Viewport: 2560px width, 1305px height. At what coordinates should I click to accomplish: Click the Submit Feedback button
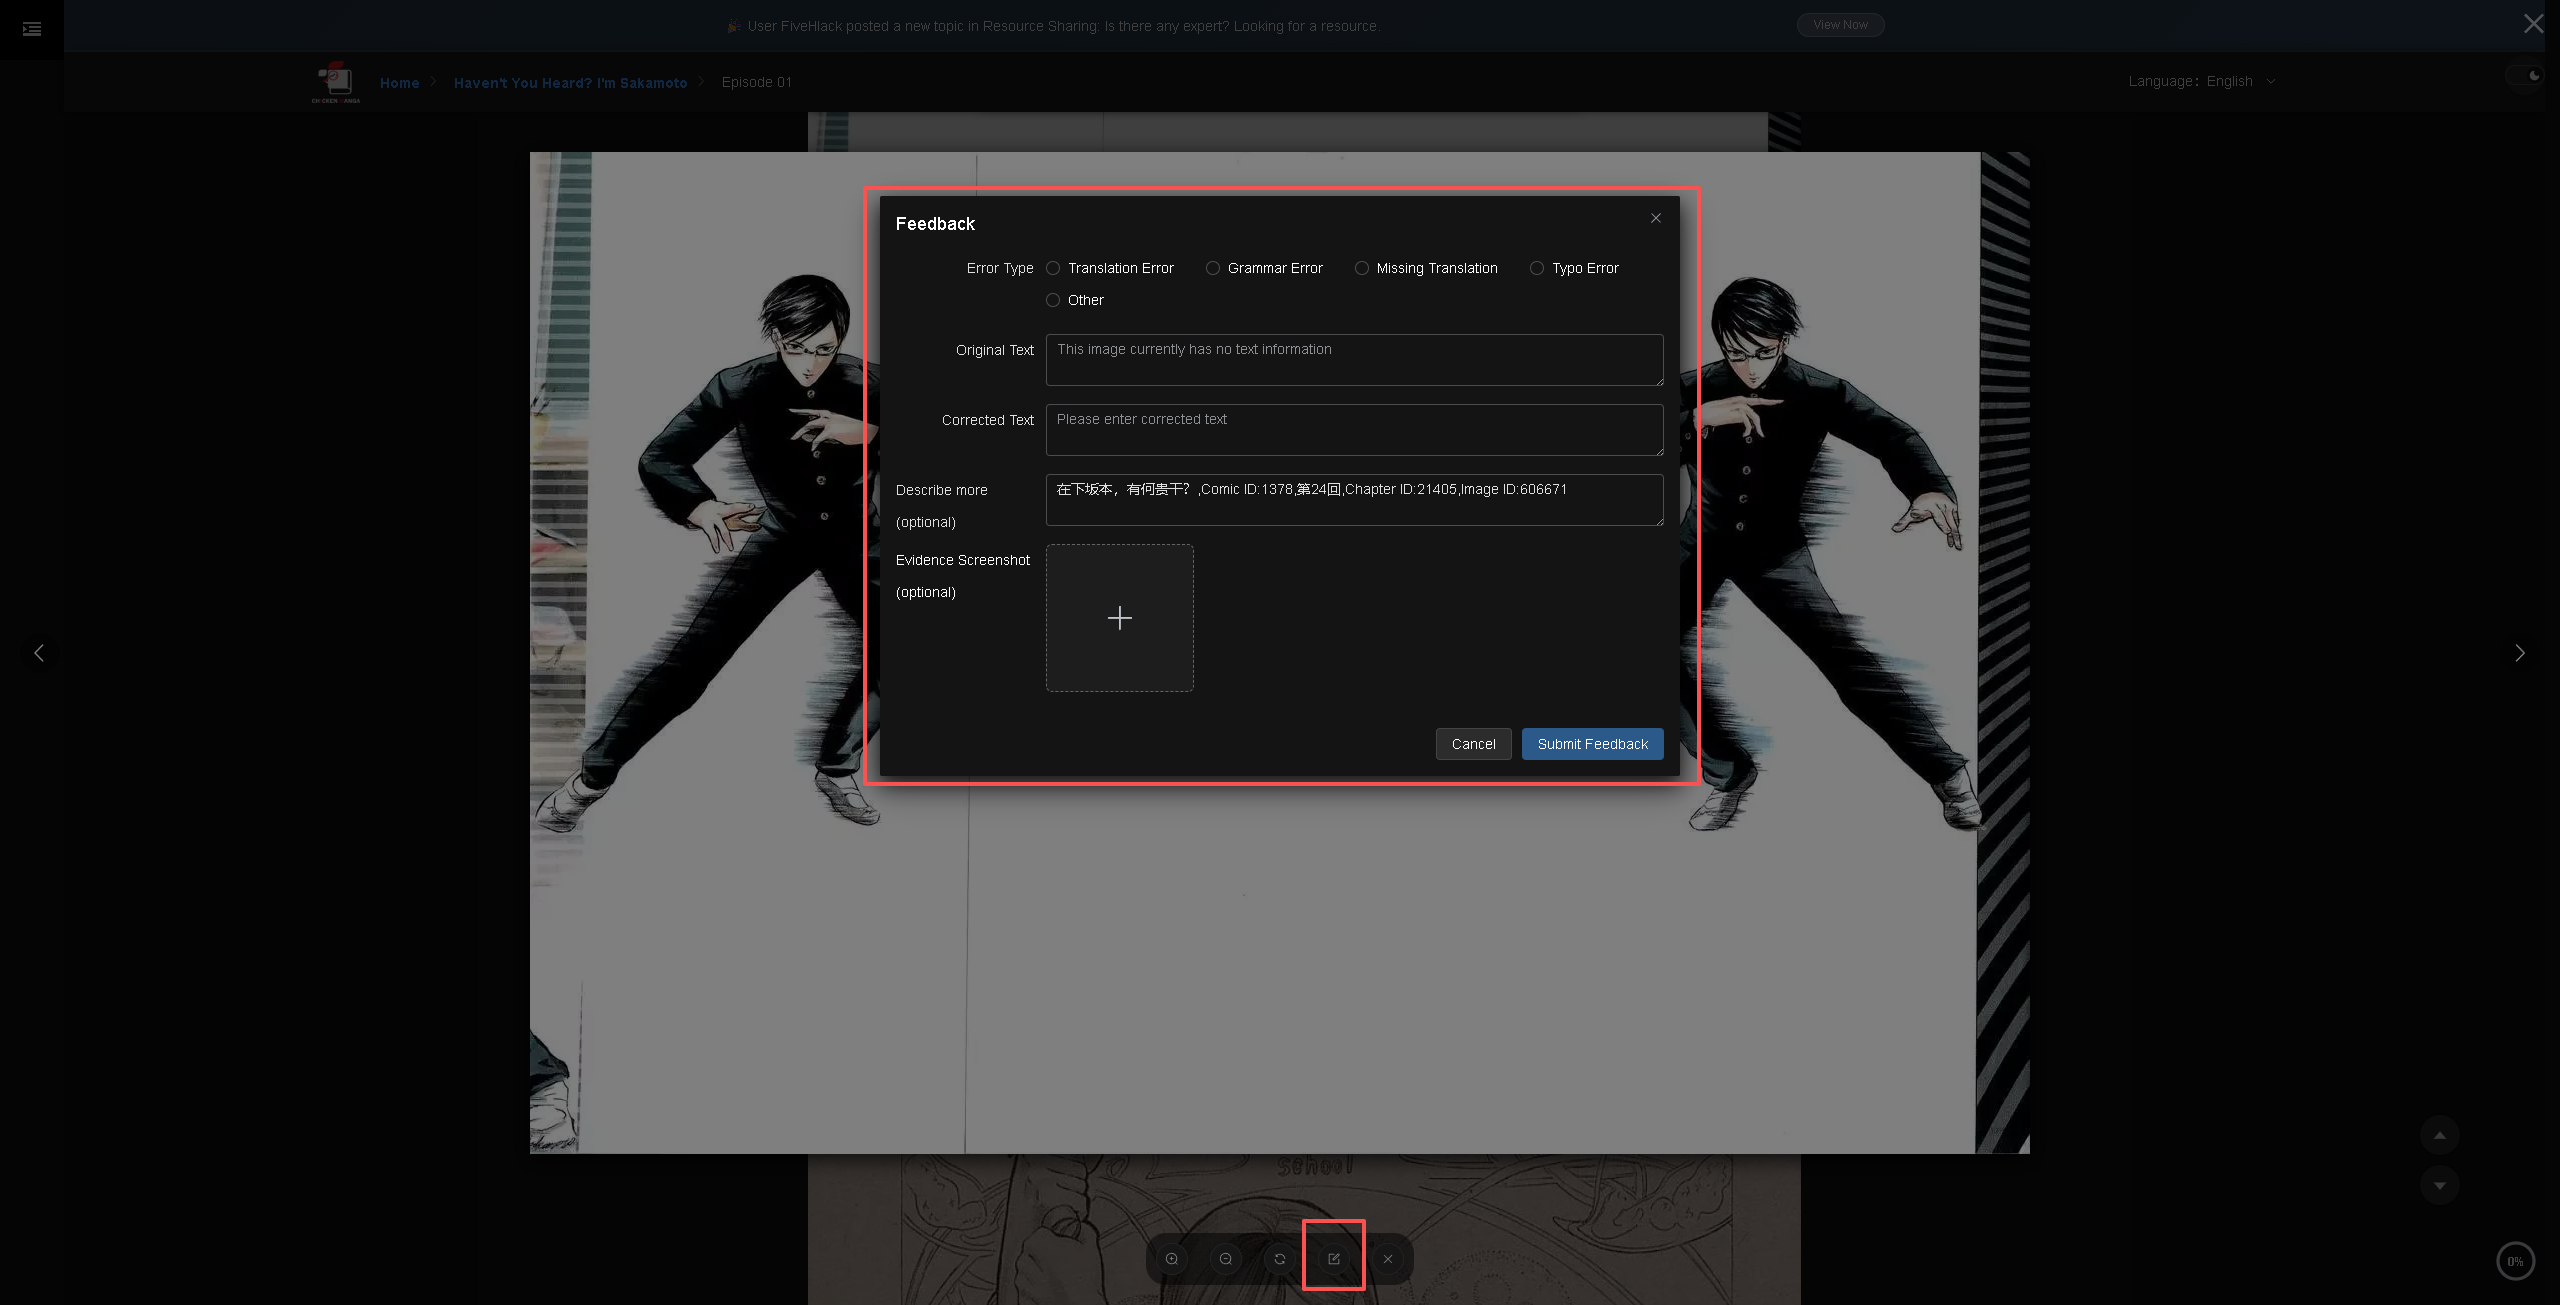[x=1592, y=744]
